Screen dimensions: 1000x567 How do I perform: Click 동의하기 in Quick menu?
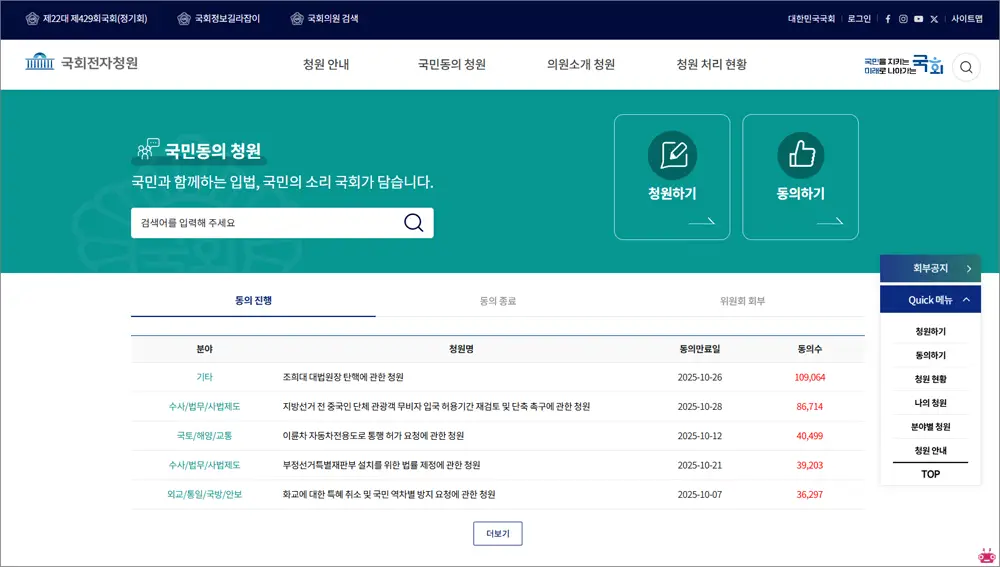pos(930,355)
